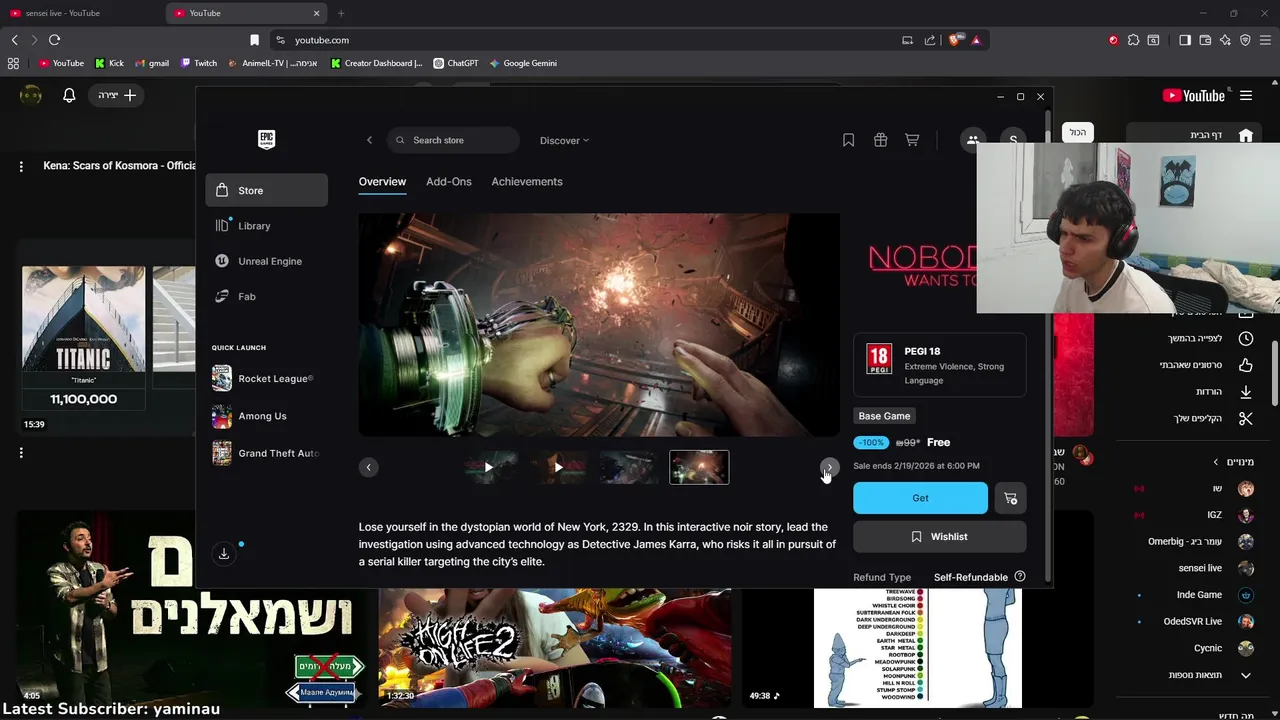This screenshot has height=720, width=1280.
Task: Open the Epic shopping cart icon
Action: 912,140
